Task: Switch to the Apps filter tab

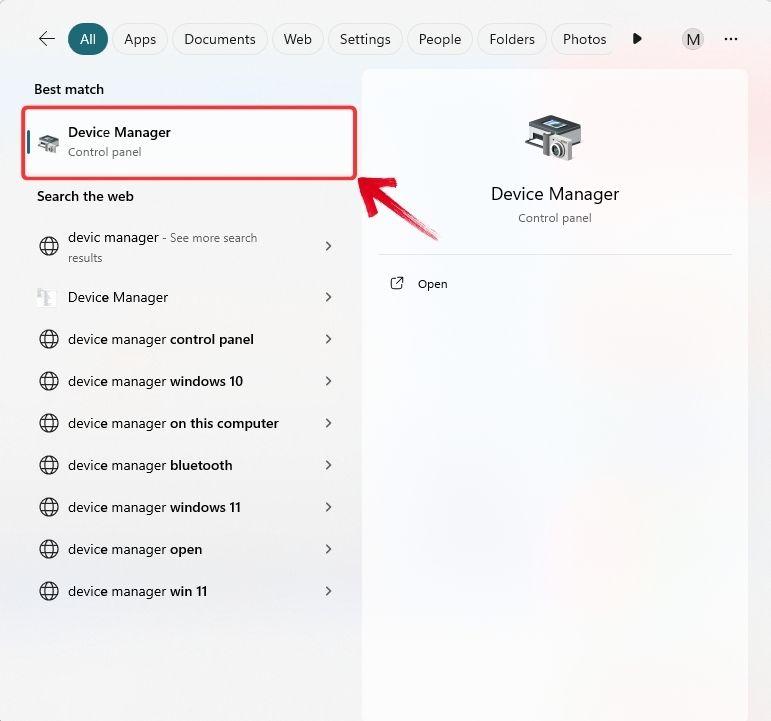Action: (140, 39)
